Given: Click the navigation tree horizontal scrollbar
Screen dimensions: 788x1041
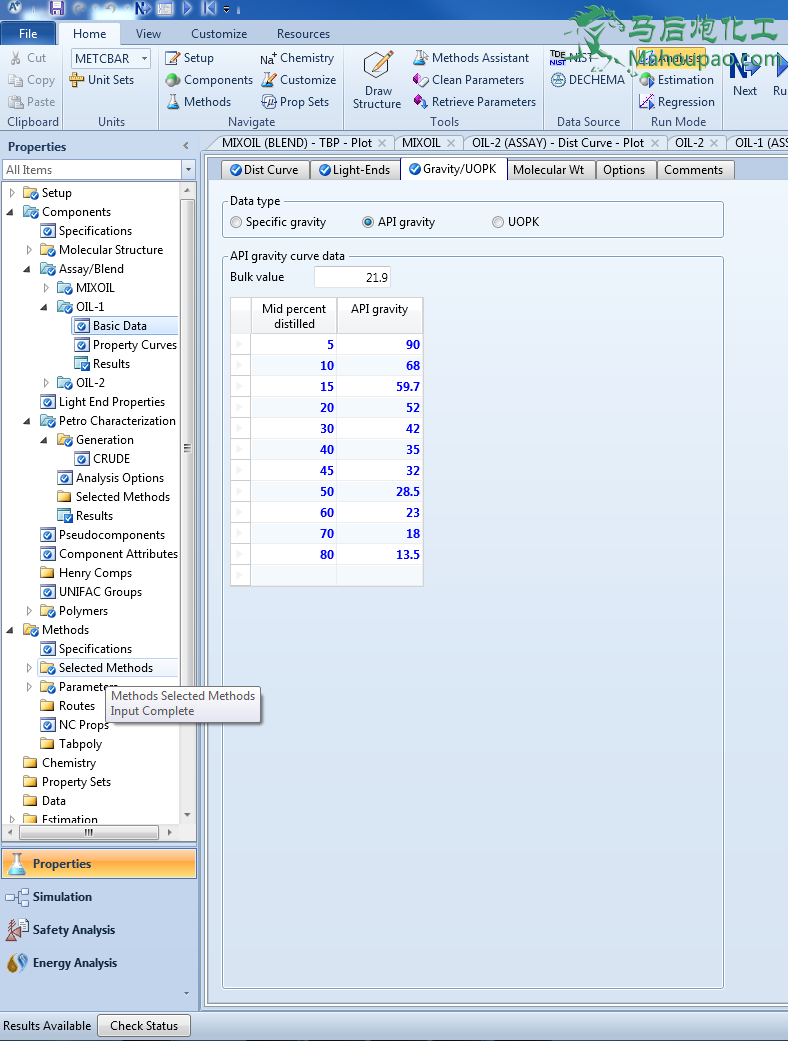Looking at the screenshot, I should [x=89, y=832].
